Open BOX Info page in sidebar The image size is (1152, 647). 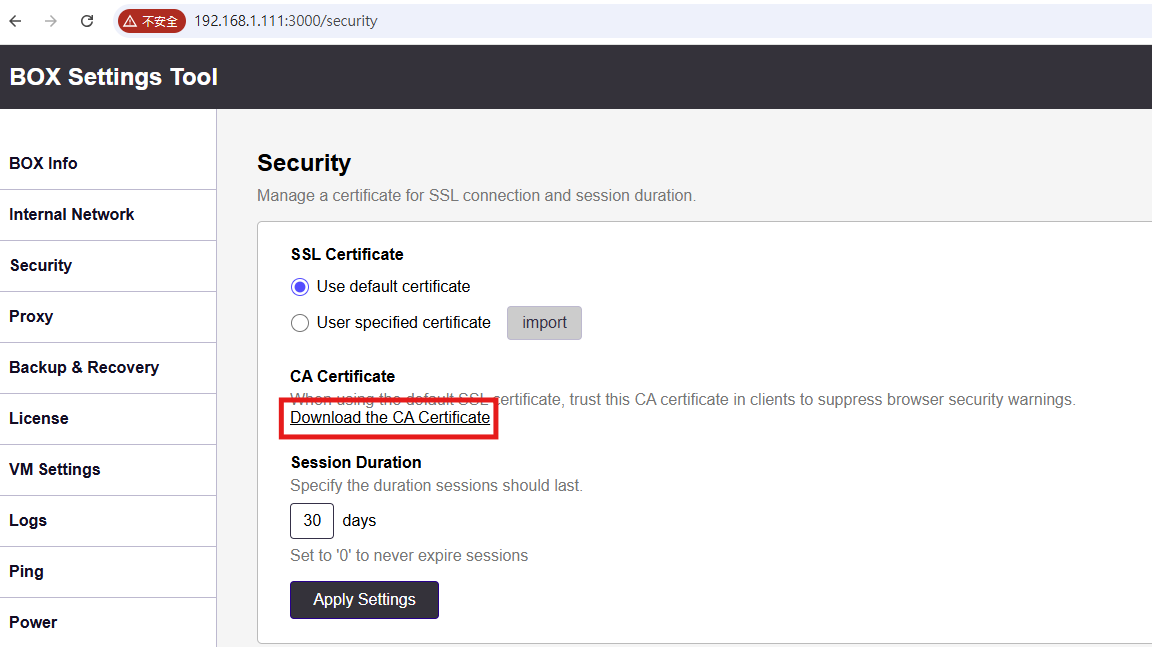108,164
